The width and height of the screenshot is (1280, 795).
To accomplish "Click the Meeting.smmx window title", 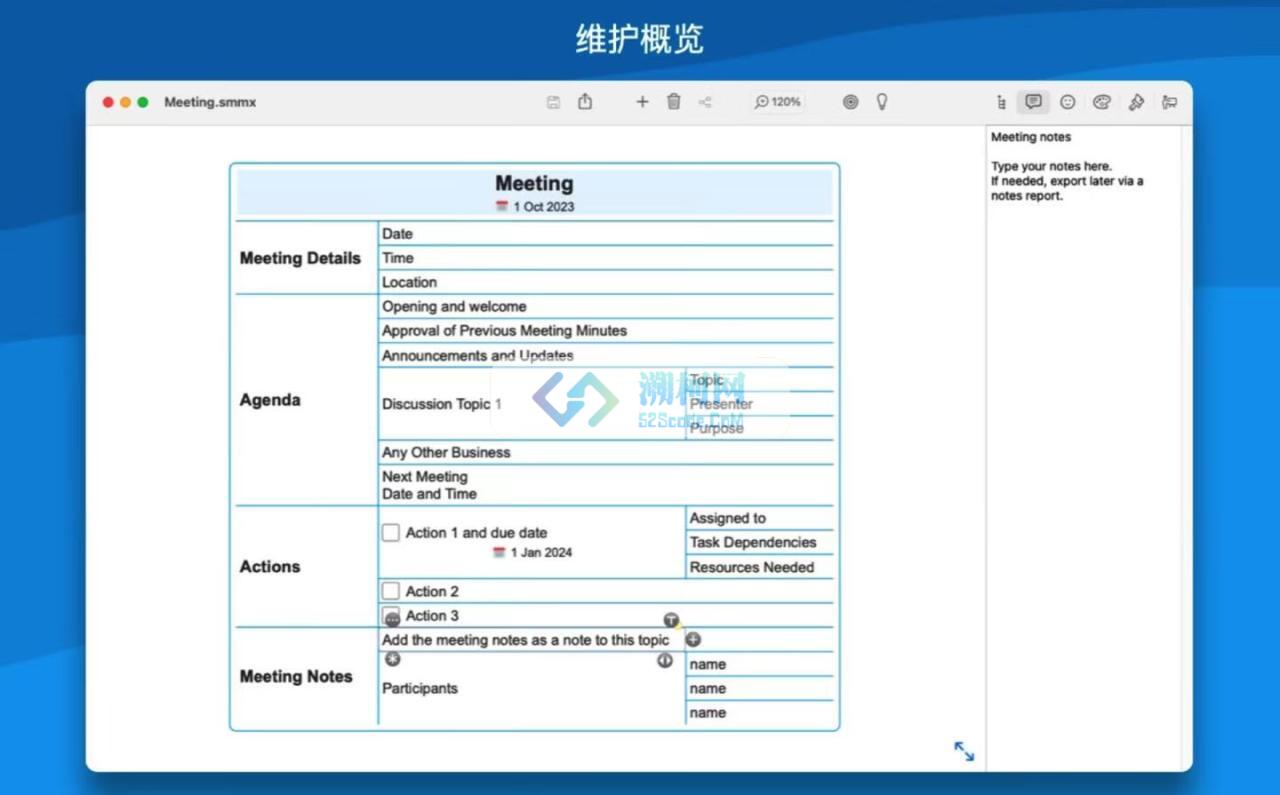I will click(x=210, y=102).
